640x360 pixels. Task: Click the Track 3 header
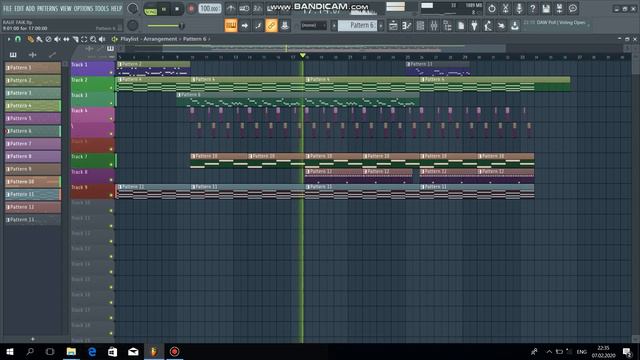coord(93,99)
